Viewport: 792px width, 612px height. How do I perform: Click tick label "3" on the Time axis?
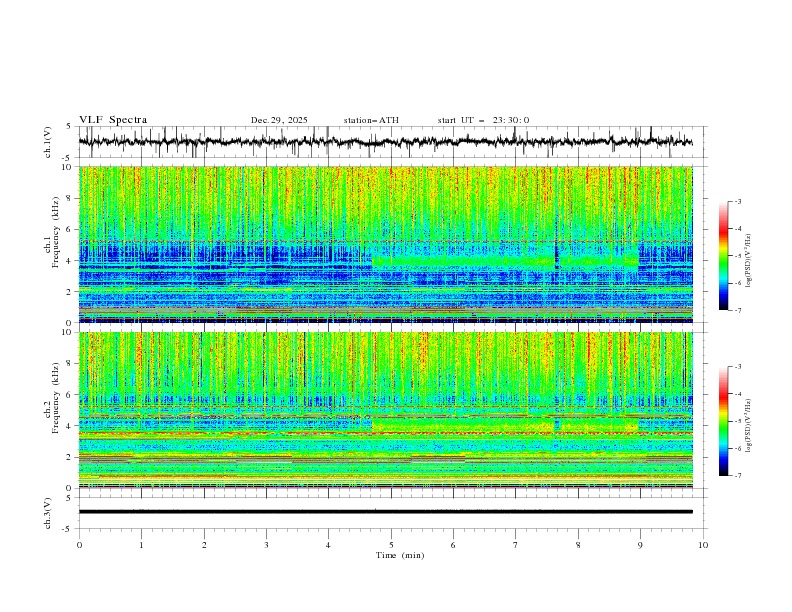266,545
